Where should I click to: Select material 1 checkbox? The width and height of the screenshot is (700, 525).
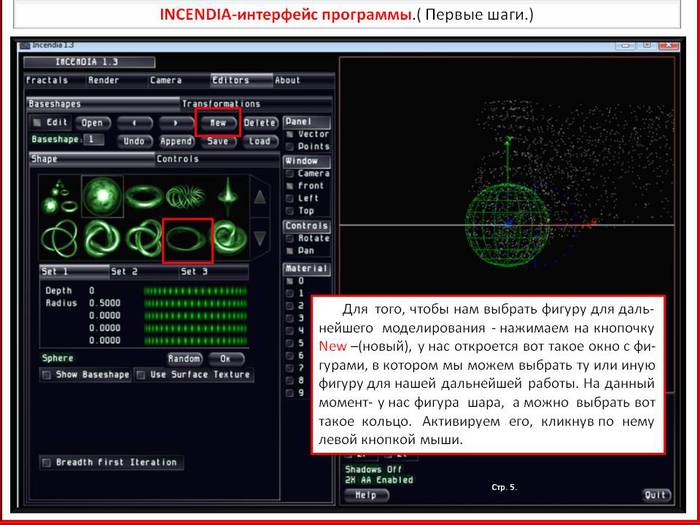click(290, 294)
